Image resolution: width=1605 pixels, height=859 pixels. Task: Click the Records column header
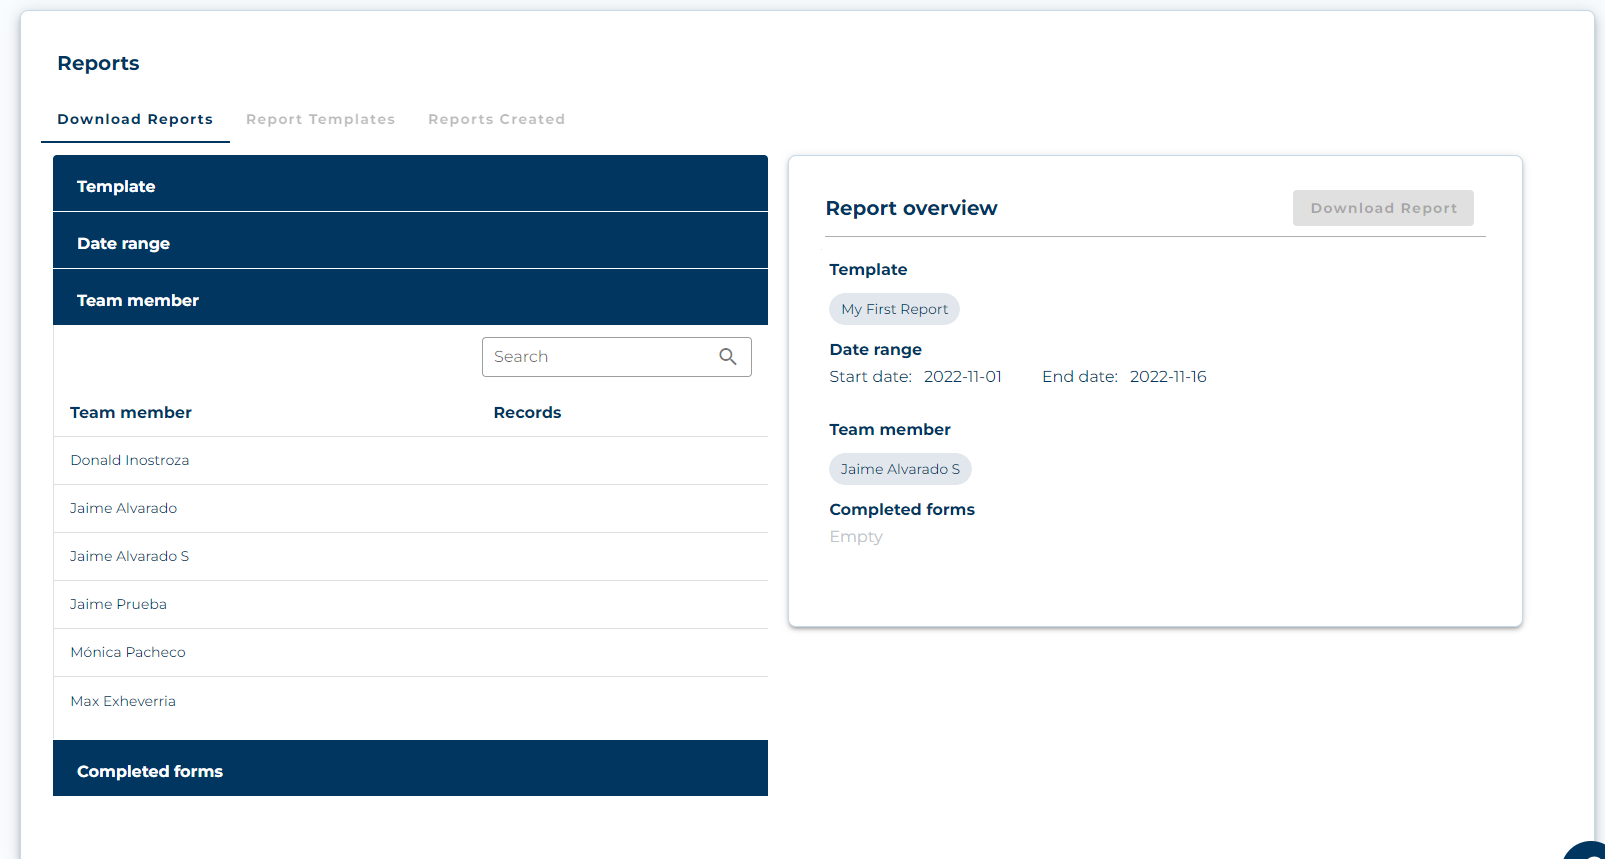pyautogui.click(x=527, y=412)
